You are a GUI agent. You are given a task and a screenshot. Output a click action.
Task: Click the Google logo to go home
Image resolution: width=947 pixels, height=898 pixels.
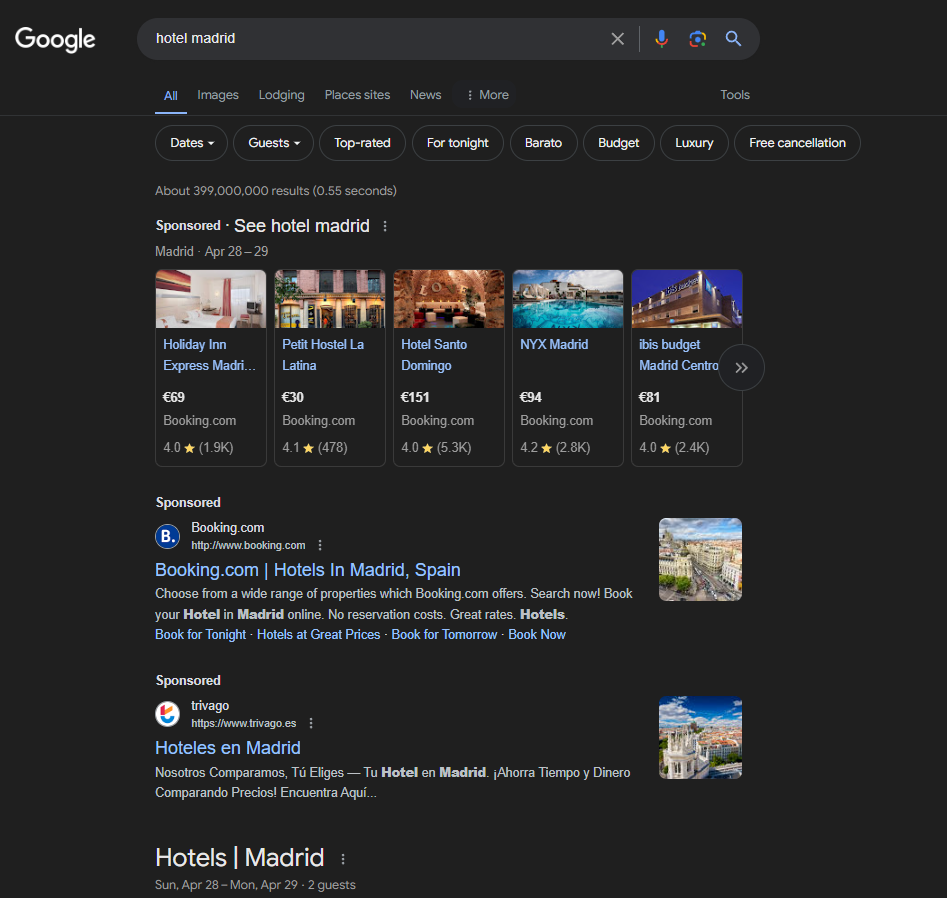[55, 40]
